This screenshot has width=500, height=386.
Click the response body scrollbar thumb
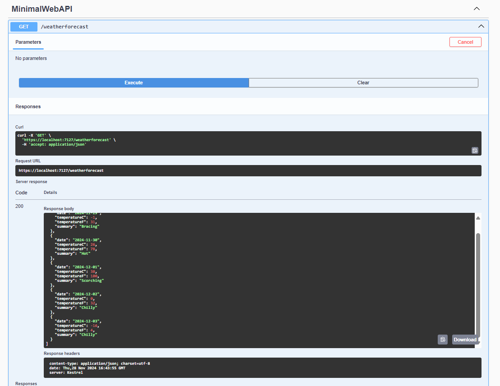(478, 287)
